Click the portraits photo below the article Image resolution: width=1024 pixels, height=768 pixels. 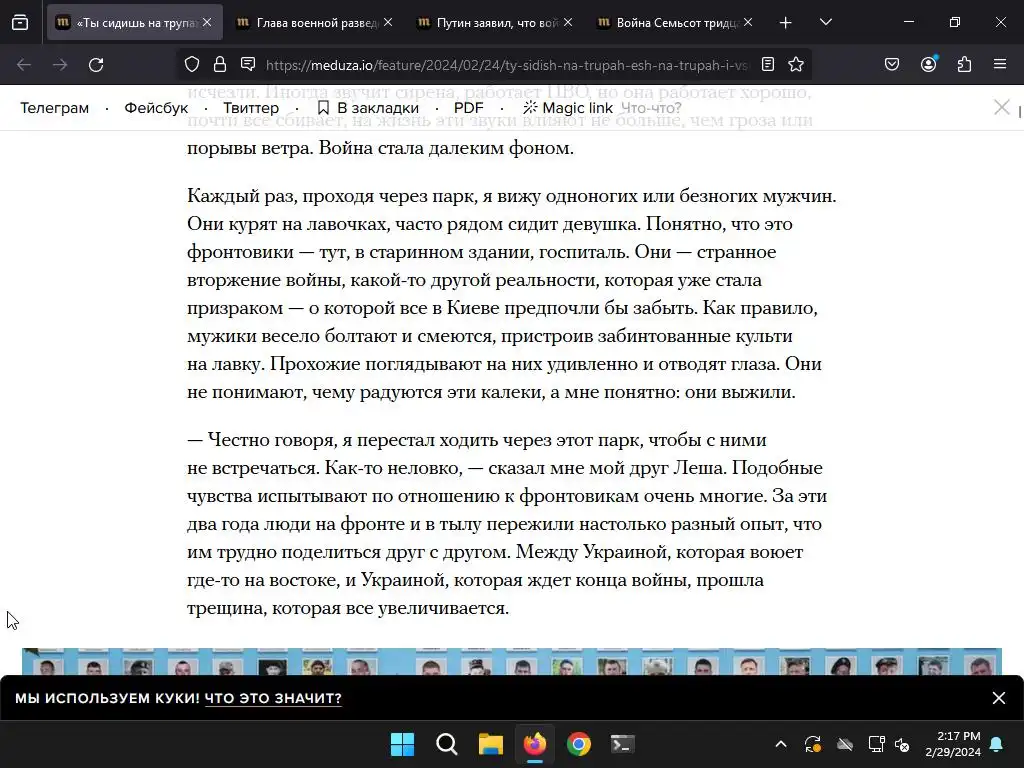512,661
